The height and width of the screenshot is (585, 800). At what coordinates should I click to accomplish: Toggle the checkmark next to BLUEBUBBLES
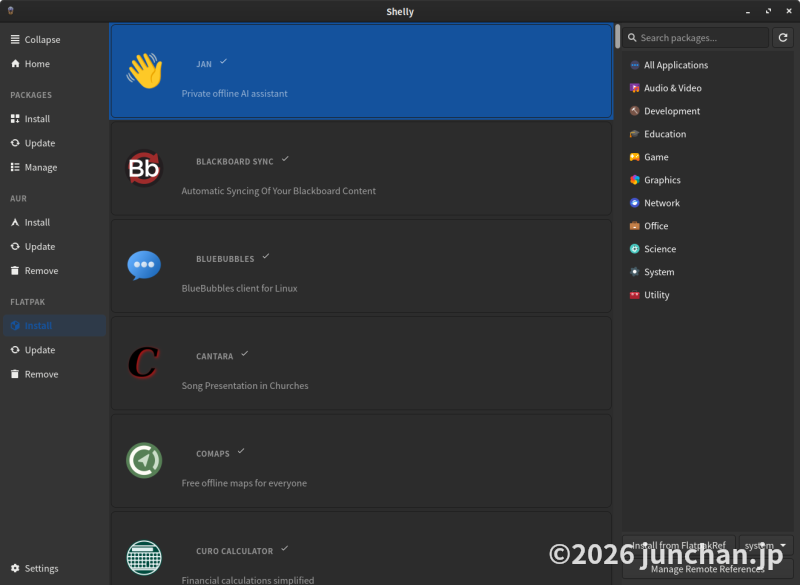(x=266, y=256)
